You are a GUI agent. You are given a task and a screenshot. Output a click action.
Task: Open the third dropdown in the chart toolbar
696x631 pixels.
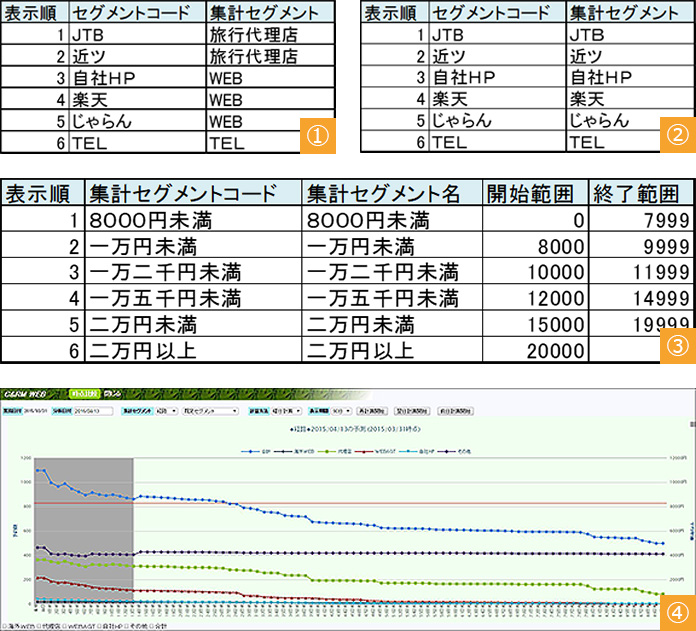pos(286,411)
